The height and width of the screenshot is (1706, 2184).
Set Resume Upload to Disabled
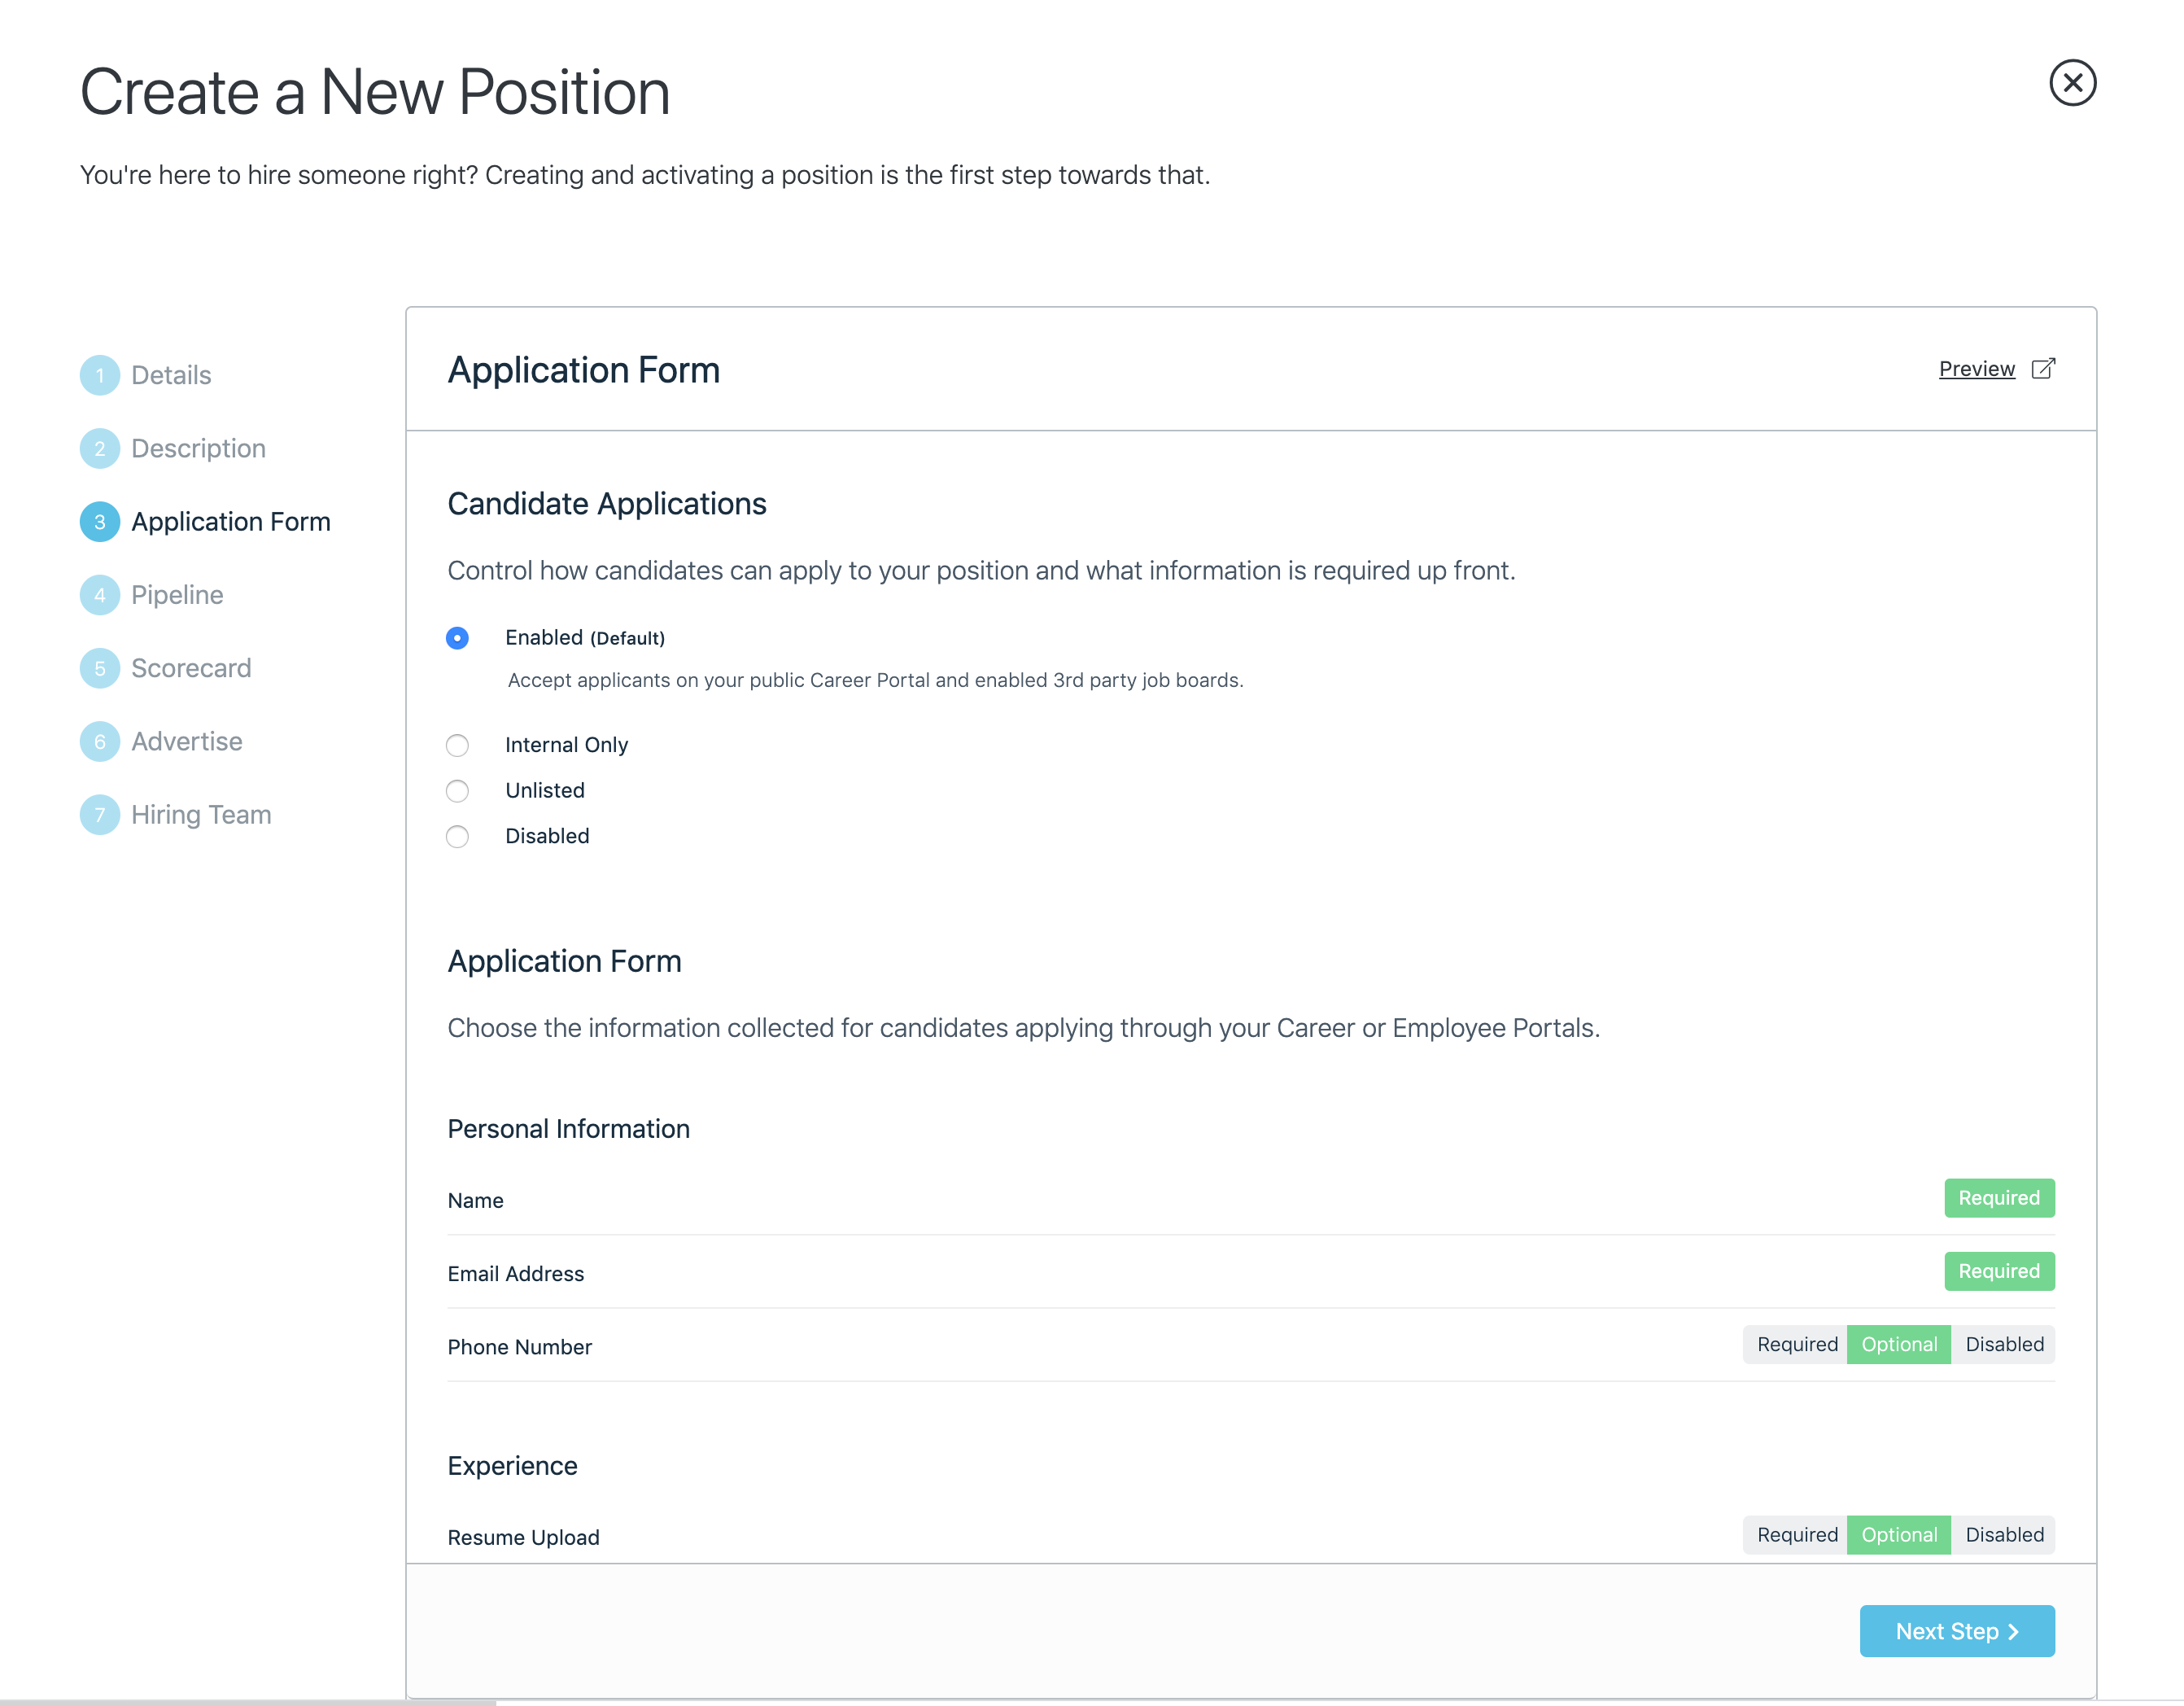tap(2003, 1535)
